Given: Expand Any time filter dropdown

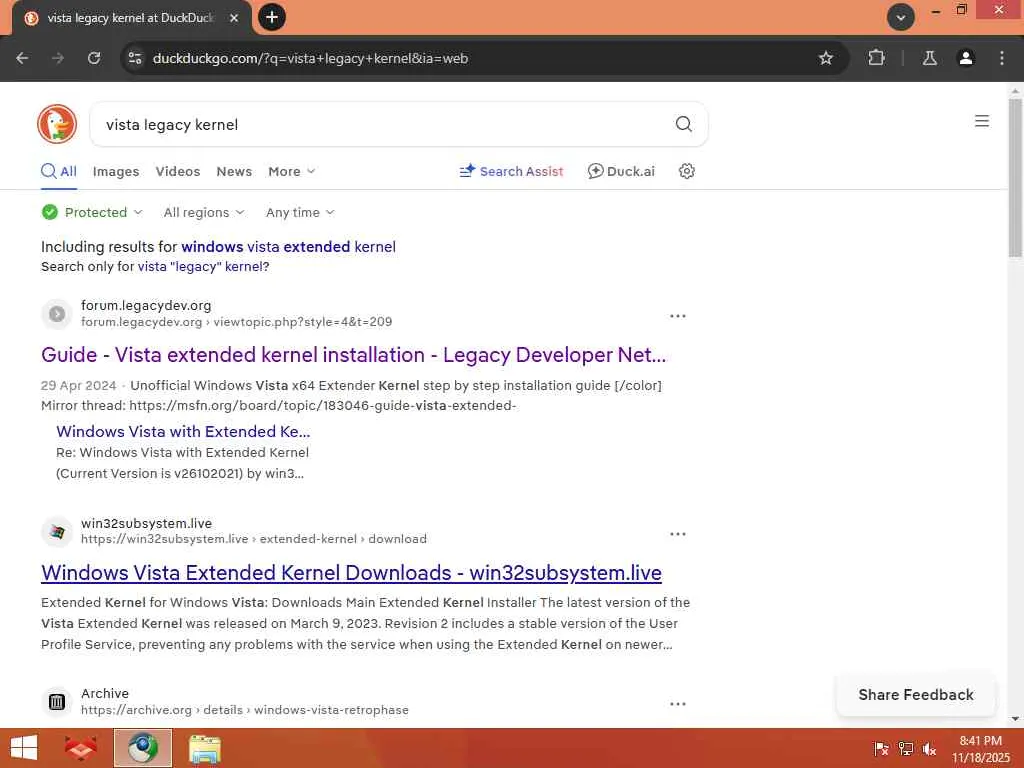Looking at the screenshot, I should click(x=300, y=212).
